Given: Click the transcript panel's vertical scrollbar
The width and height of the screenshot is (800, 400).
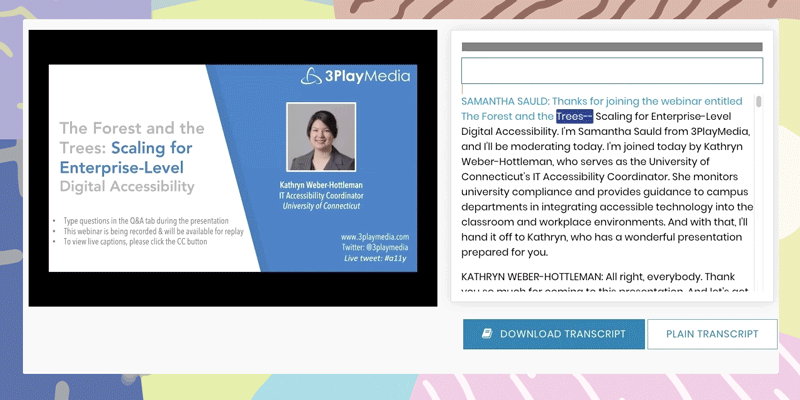Looking at the screenshot, I should tap(759, 101).
